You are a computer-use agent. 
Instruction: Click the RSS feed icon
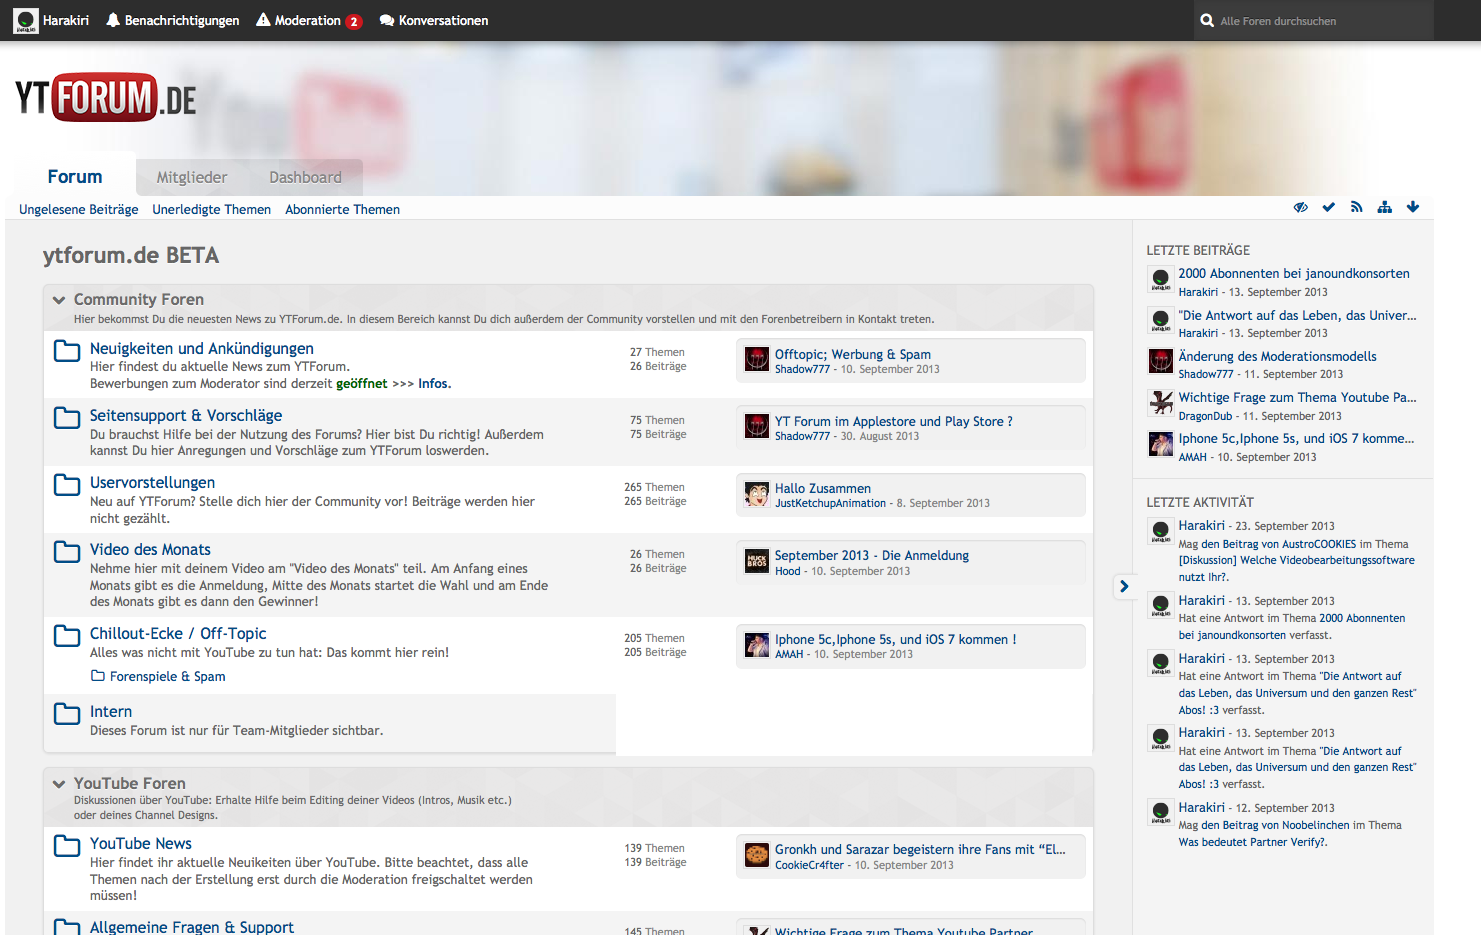pyautogui.click(x=1356, y=207)
